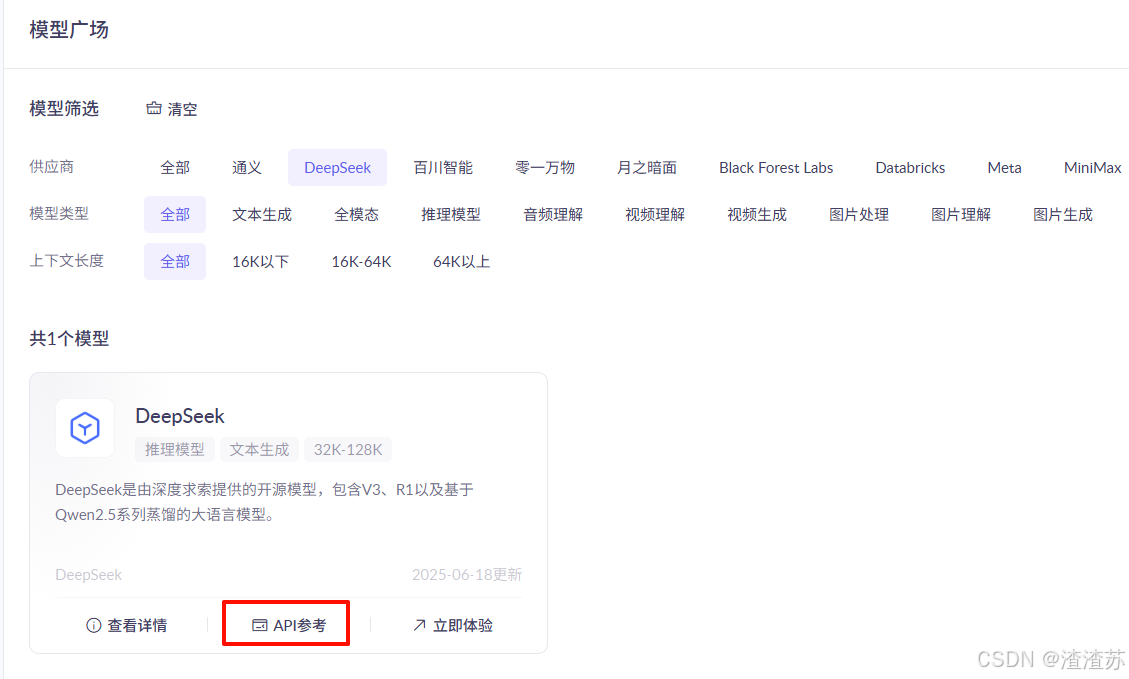Filter model type by 全模态
This screenshot has height=679, width=1129.
356,215
